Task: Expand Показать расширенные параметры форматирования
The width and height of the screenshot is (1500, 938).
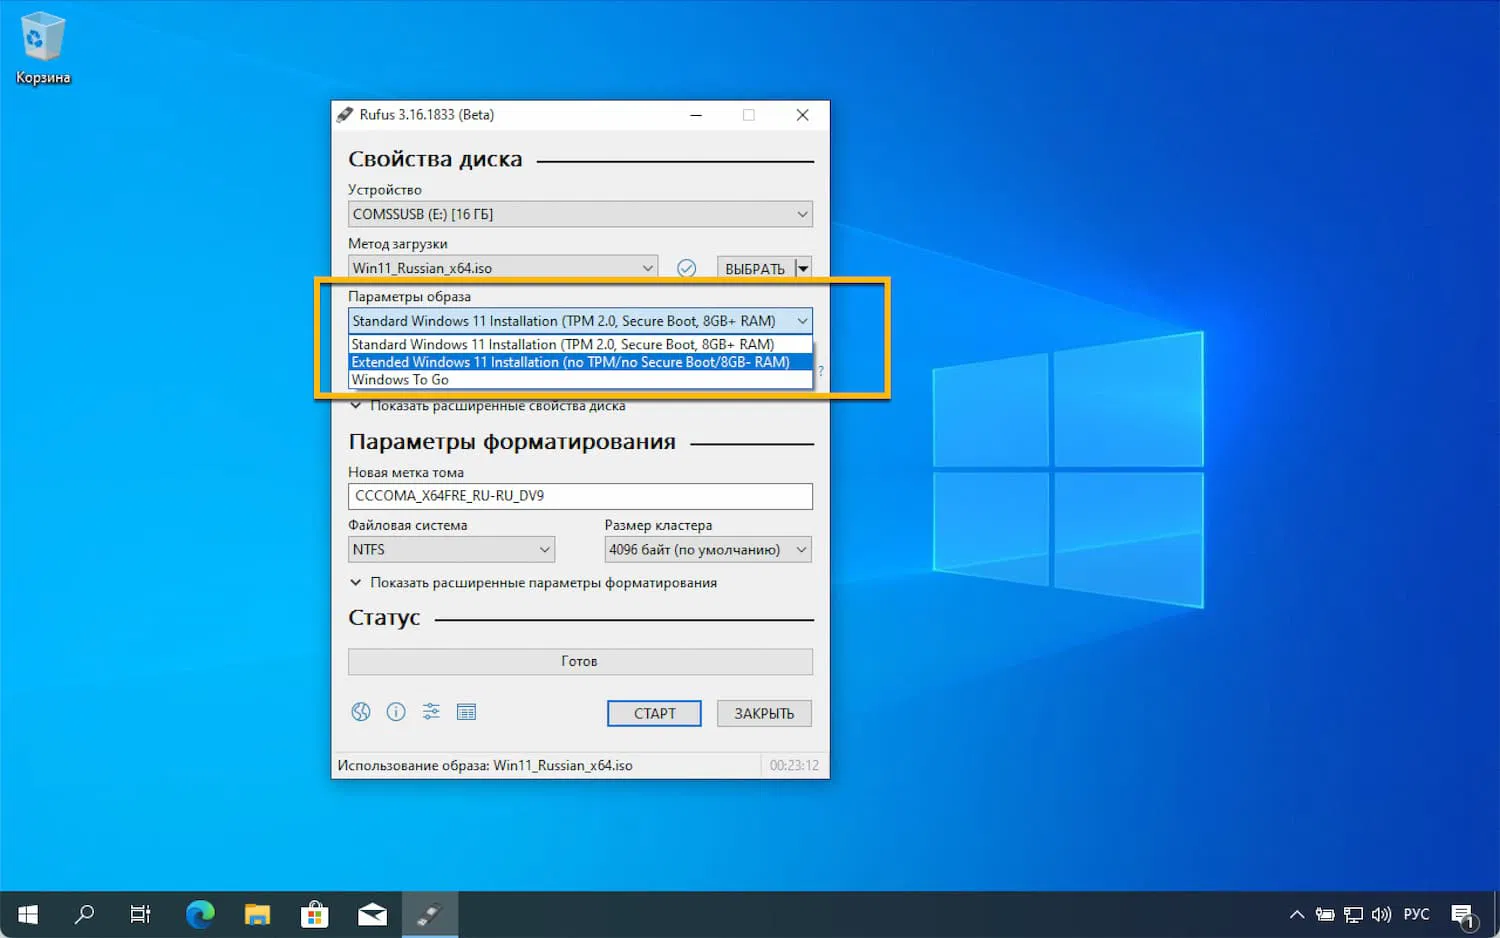Action: [x=533, y=583]
